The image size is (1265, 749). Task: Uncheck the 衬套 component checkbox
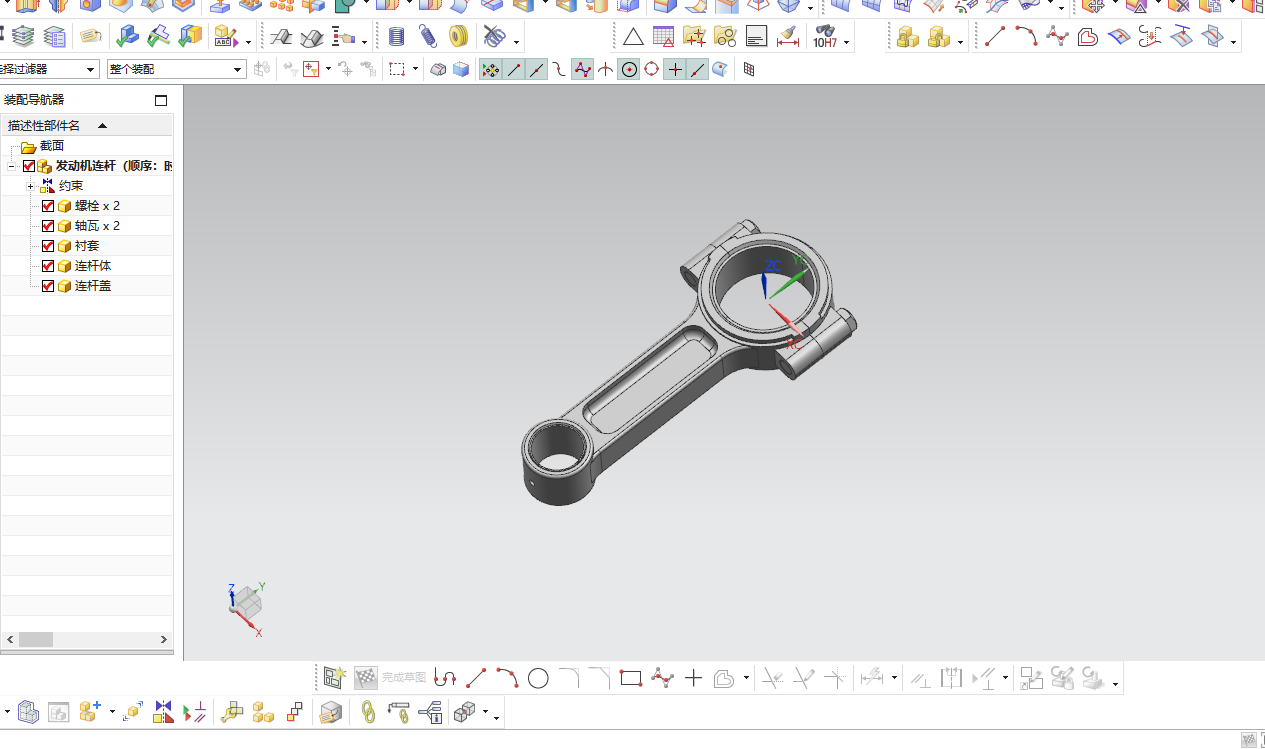point(48,246)
